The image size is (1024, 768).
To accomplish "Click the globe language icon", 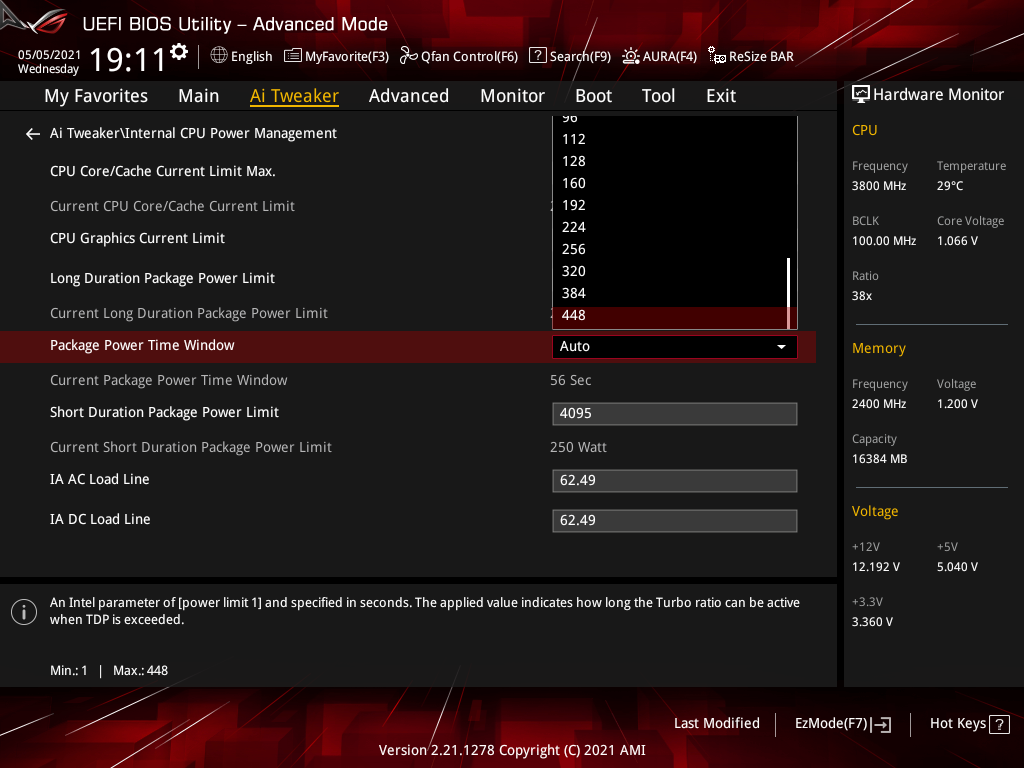I will pos(219,56).
